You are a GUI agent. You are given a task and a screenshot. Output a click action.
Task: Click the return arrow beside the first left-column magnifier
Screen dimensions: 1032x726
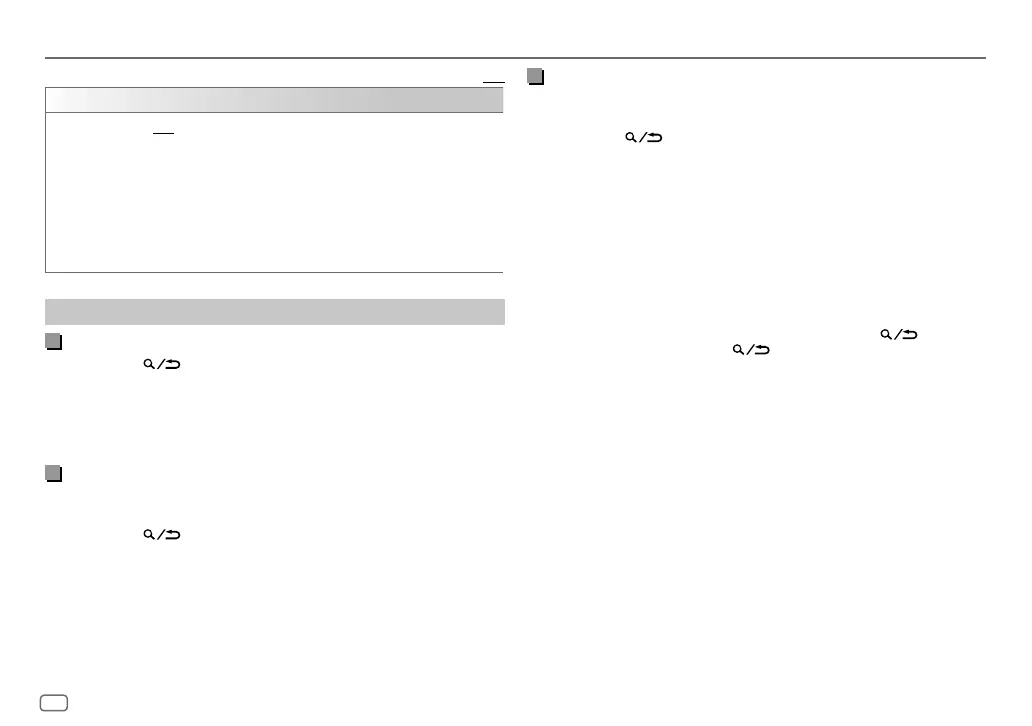point(172,364)
